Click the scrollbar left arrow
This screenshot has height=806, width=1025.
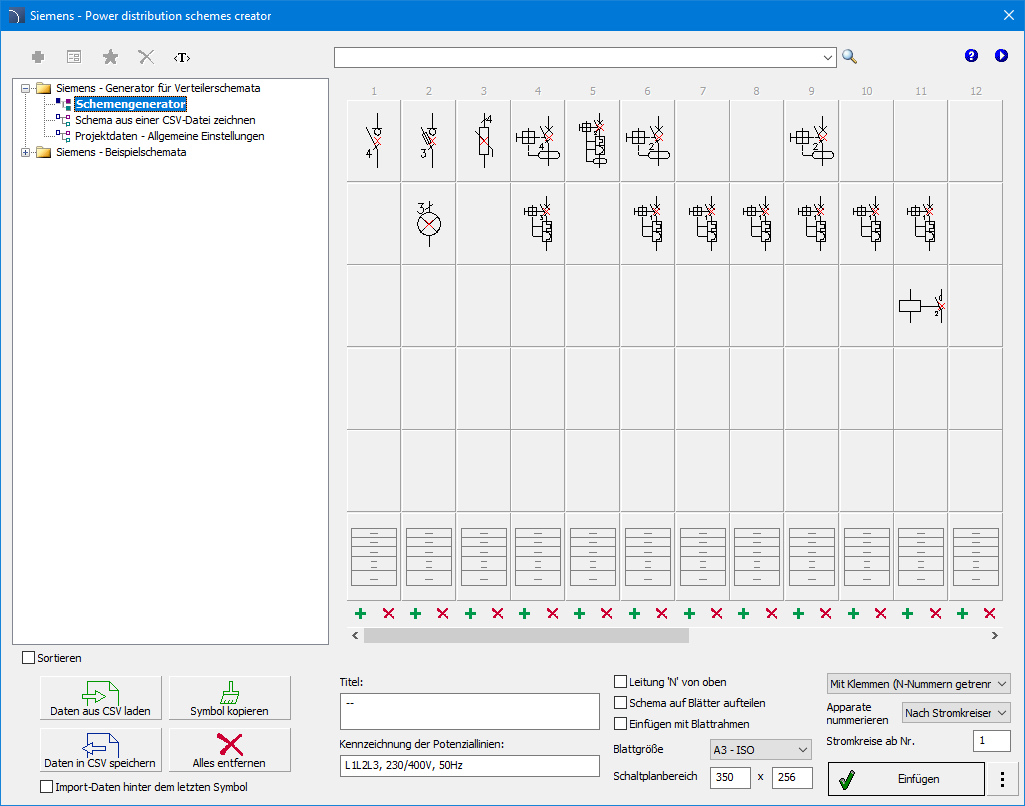coord(355,635)
